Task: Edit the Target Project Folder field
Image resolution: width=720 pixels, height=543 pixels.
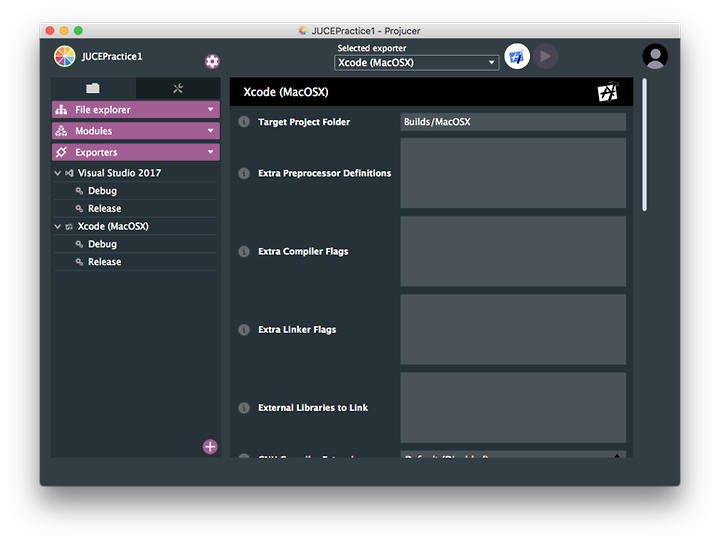Action: point(513,122)
